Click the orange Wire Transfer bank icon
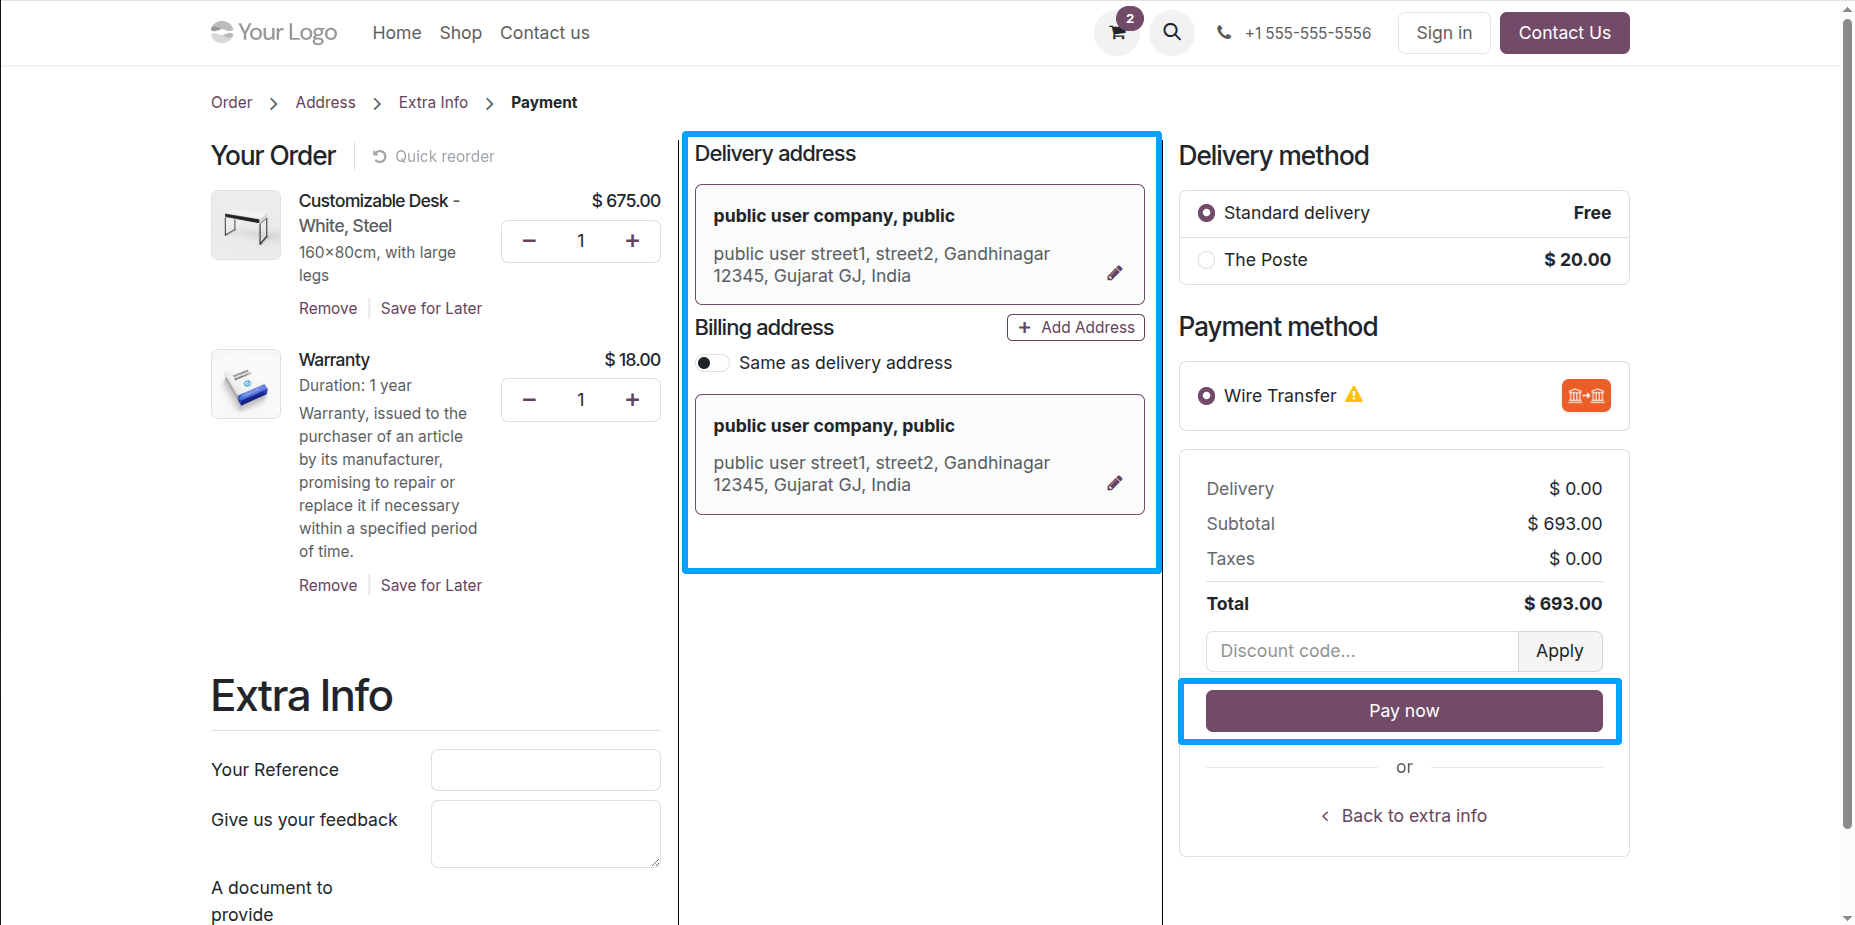The image size is (1855, 925). (x=1586, y=396)
